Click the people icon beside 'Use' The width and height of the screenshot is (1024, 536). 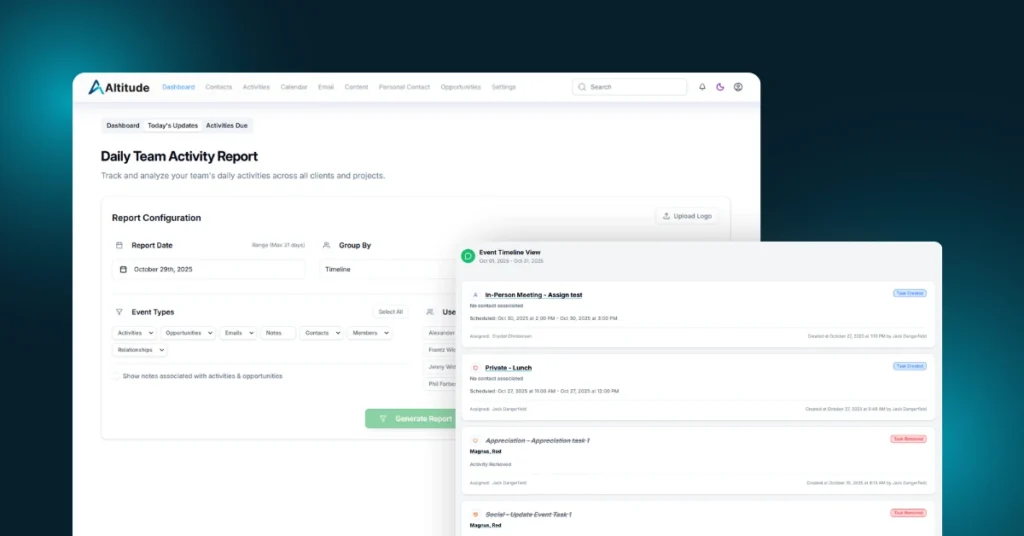430,312
